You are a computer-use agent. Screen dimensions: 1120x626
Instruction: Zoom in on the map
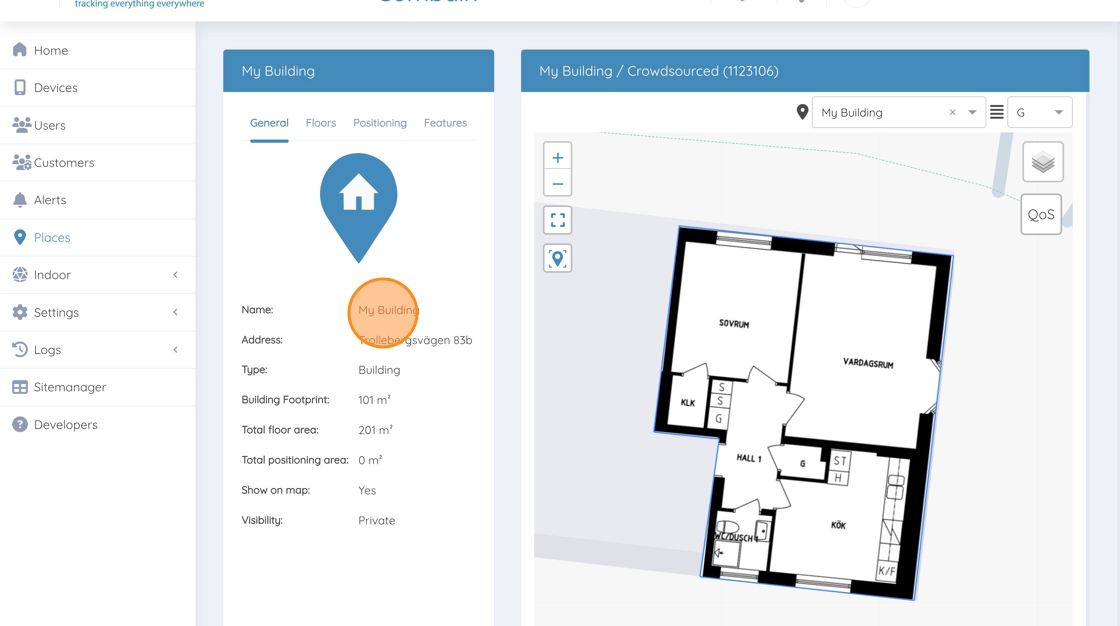[558, 158]
